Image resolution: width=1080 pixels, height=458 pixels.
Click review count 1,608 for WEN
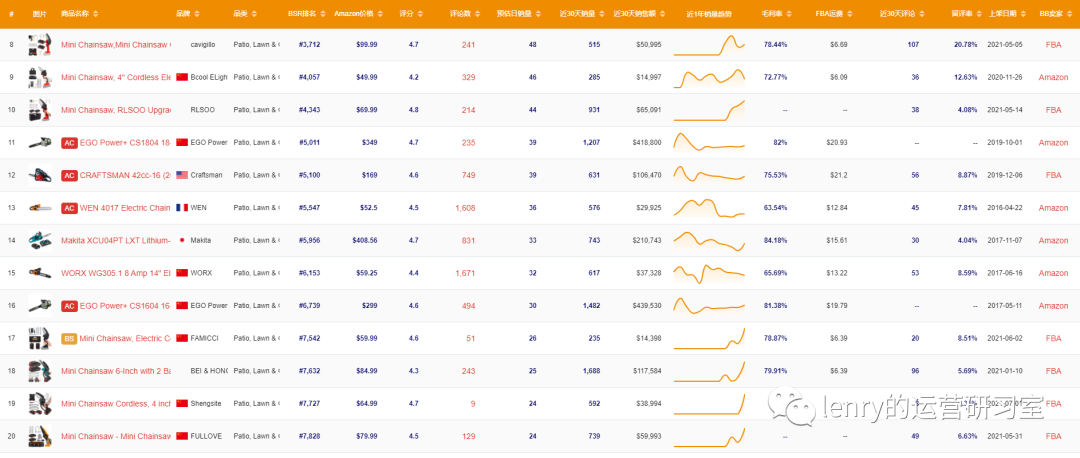point(465,208)
